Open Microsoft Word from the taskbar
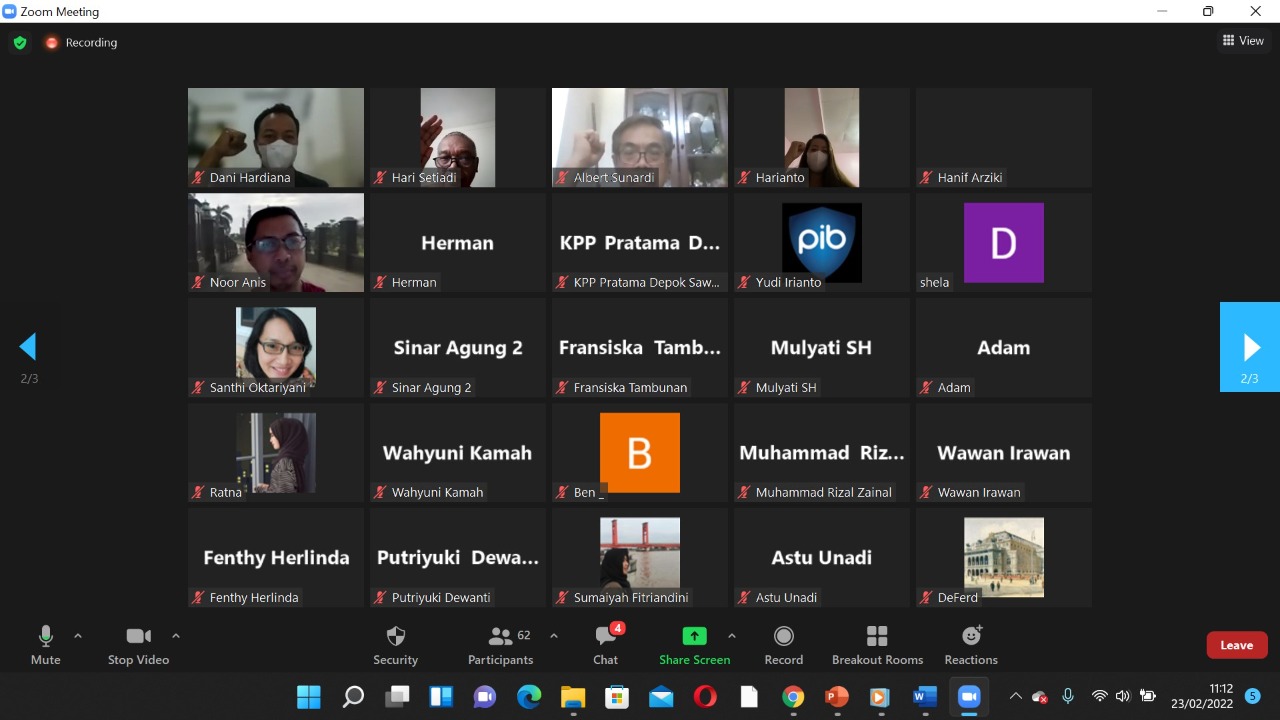This screenshot has width=1280, height=720. pos(924,697)
